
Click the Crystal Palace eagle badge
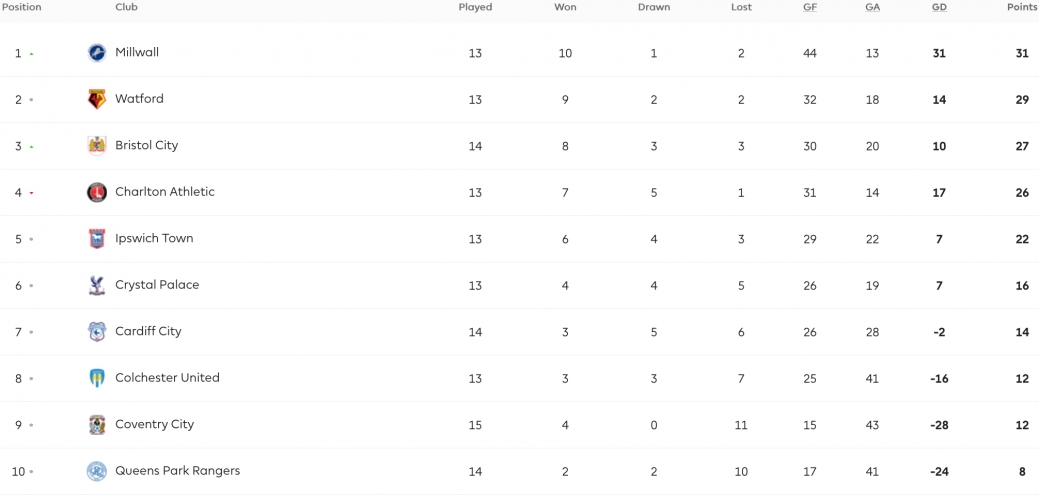click(x=97, y=285)
